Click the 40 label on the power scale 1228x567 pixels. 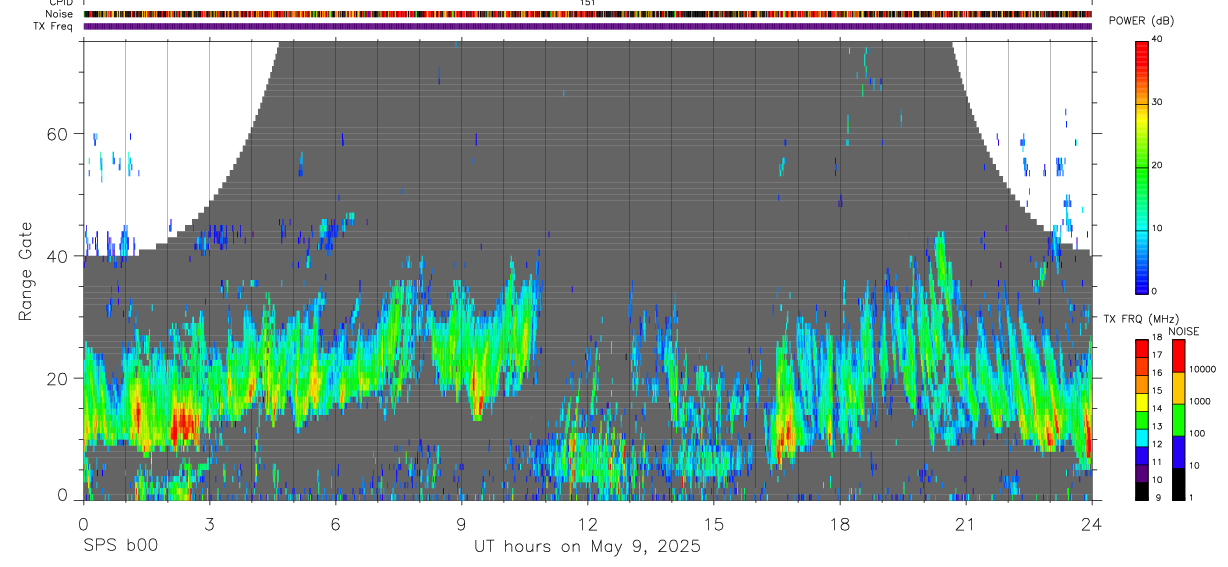pyautogui.click(x=1157, y=39)
